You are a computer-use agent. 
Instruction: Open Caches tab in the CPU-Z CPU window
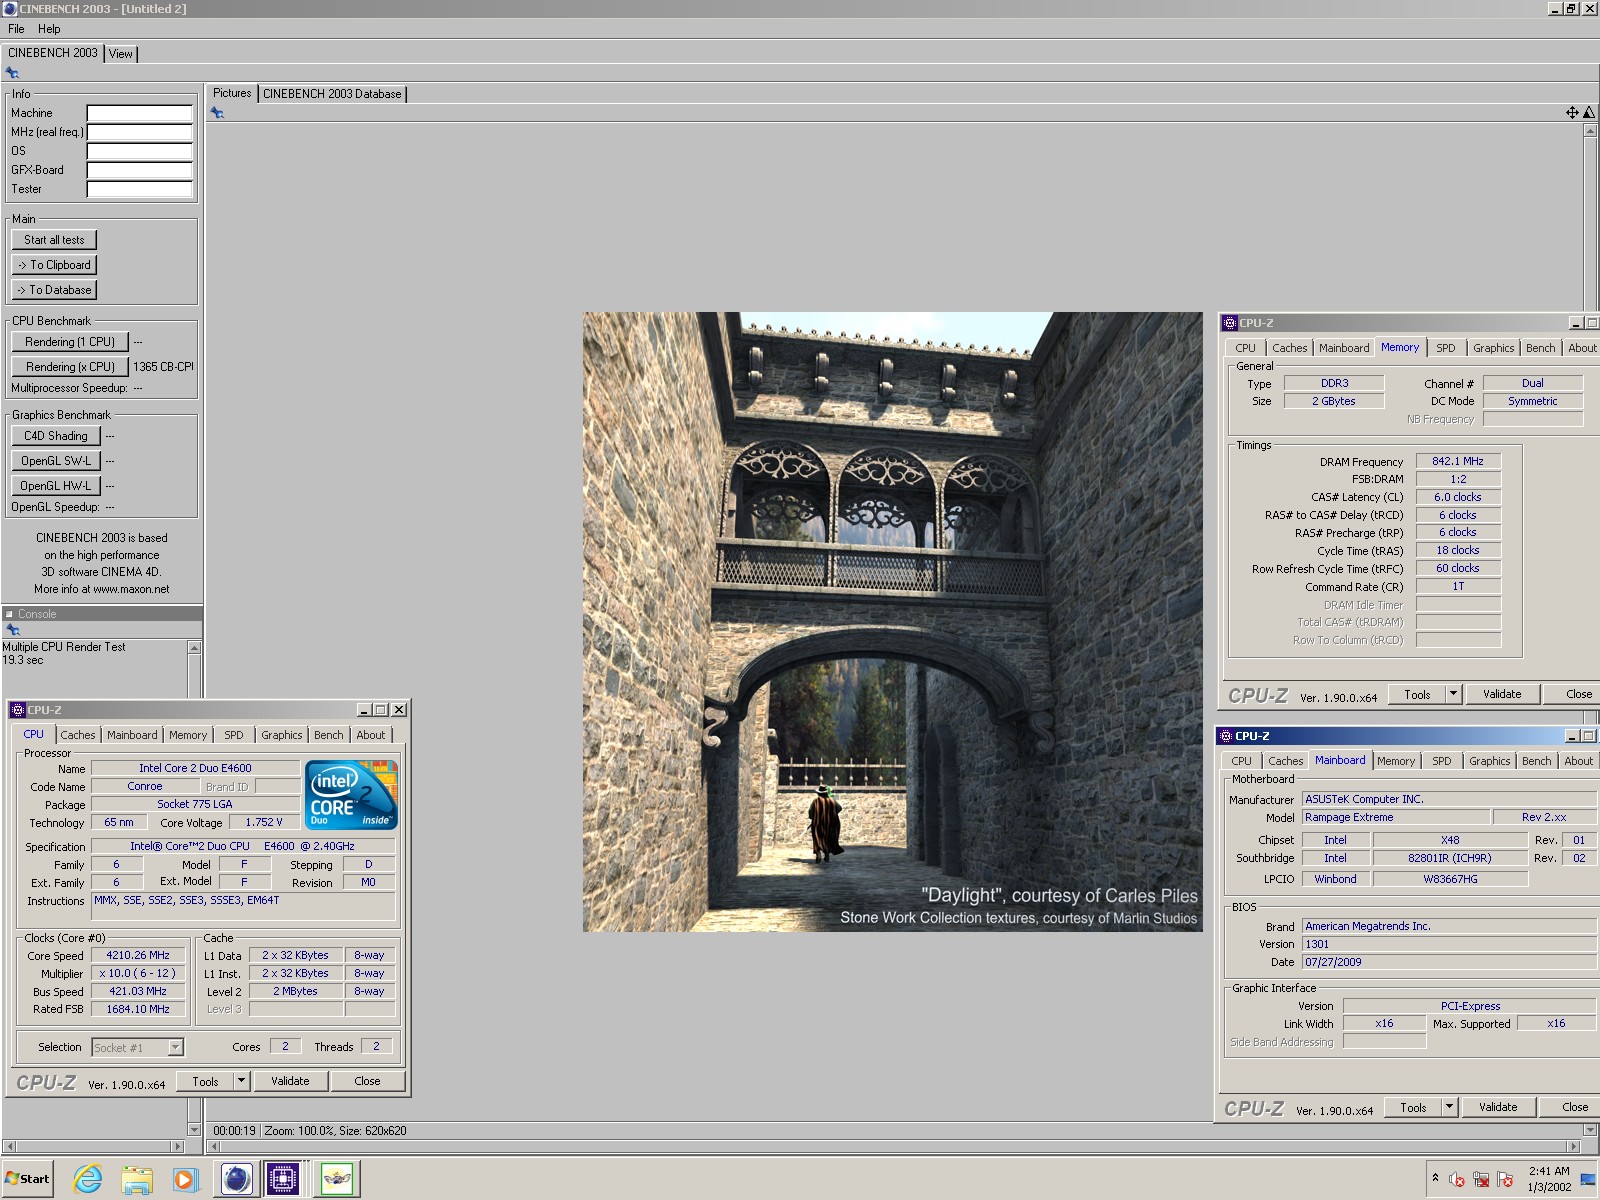click(x=78, y=735)
